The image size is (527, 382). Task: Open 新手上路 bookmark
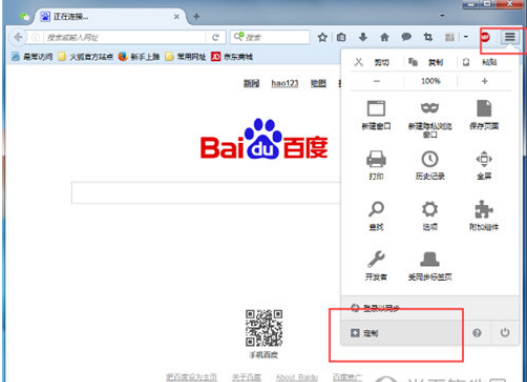(x=139, y=57)
